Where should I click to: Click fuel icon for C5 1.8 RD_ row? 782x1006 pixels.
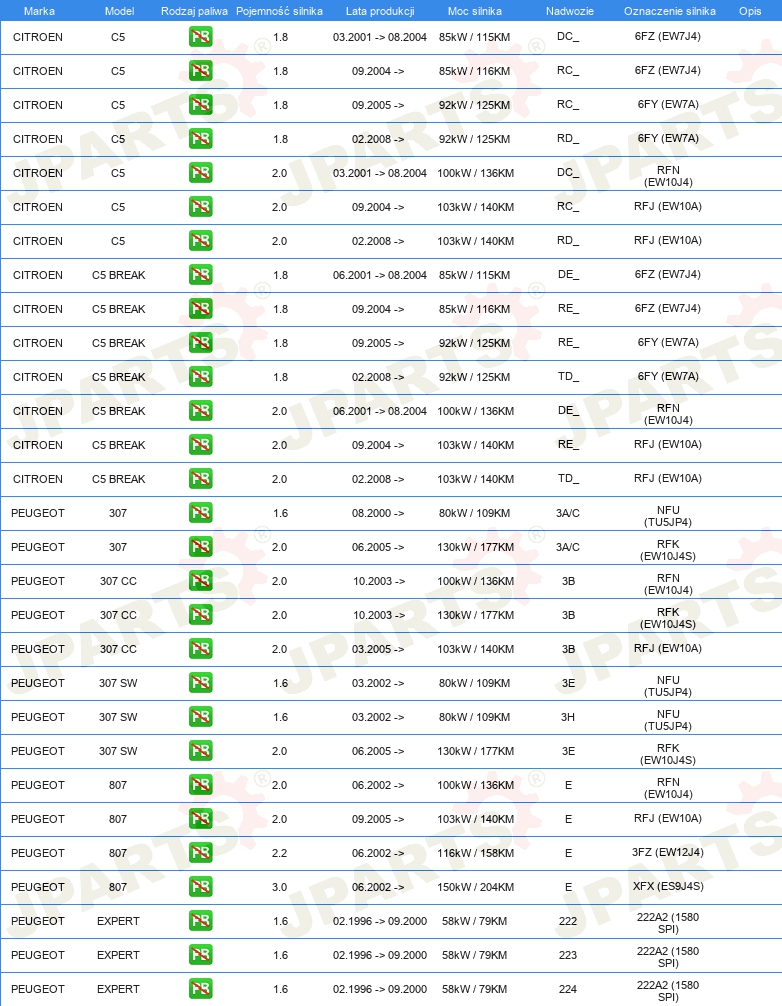click(x=201, y=139)
